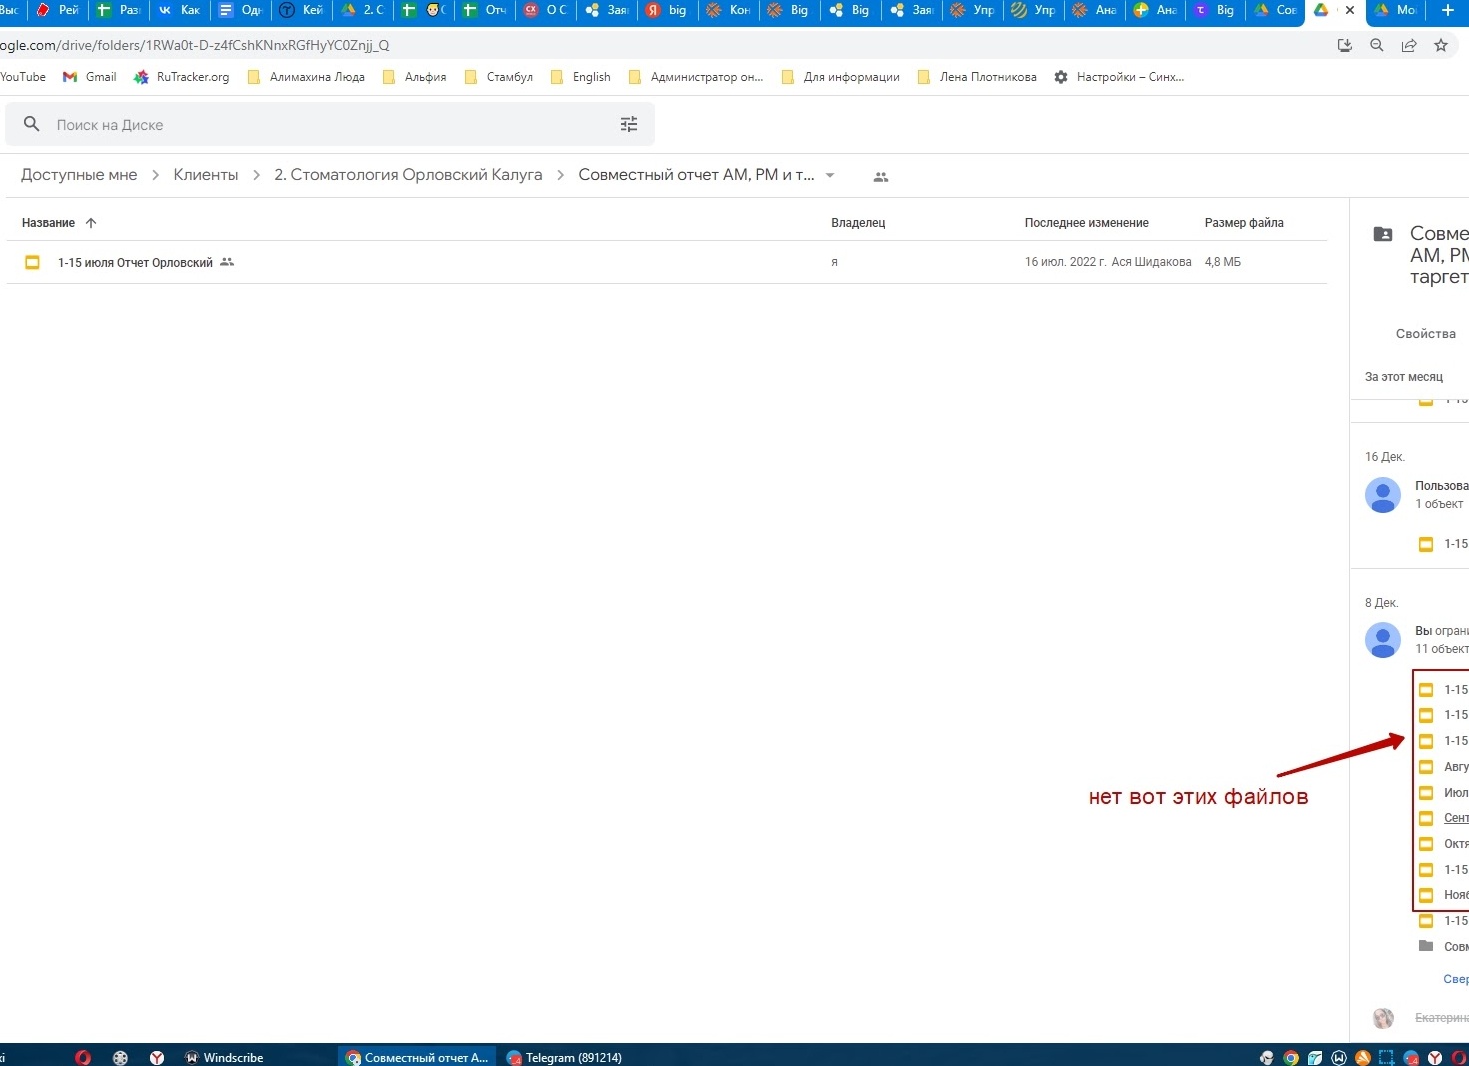The image size is (1469, 1066).
Task: Open the 'Стамбул' bookmark folder
Action: [x=499, y=77]
